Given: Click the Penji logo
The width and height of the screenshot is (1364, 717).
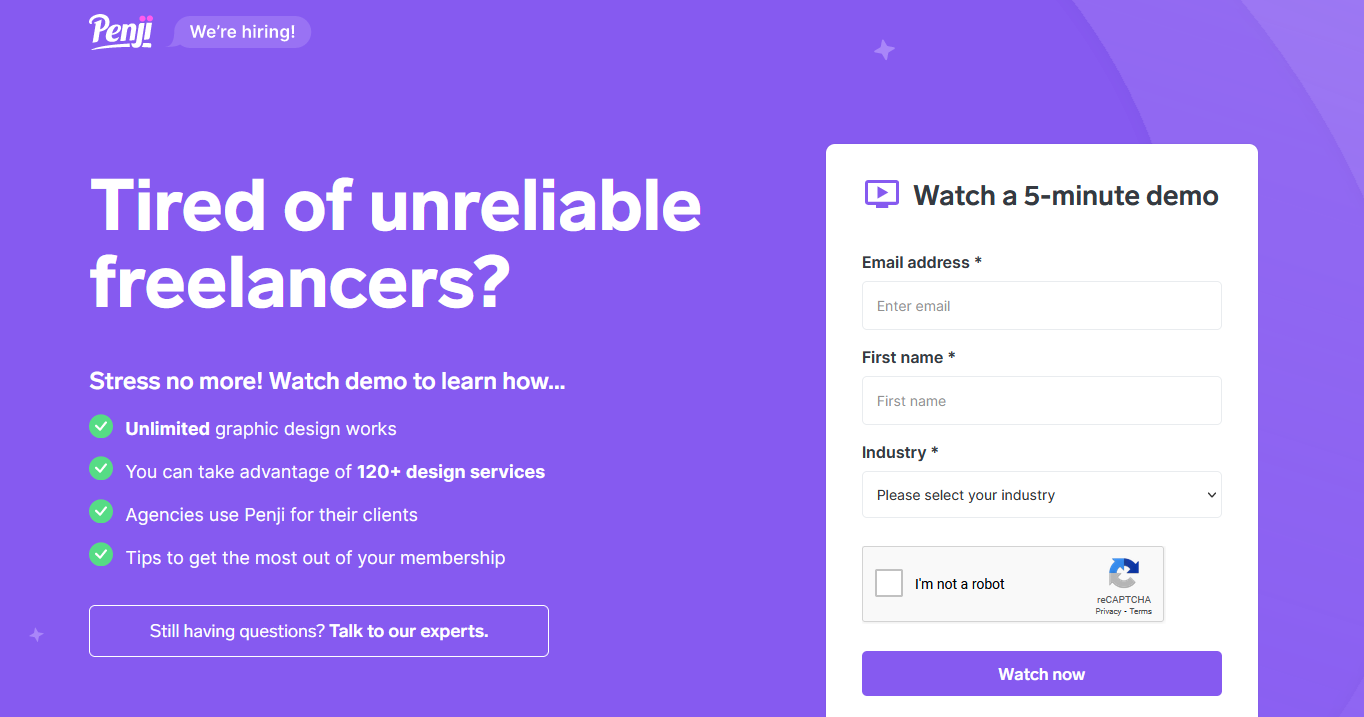Looking at the screenshot, I should 120,32.
